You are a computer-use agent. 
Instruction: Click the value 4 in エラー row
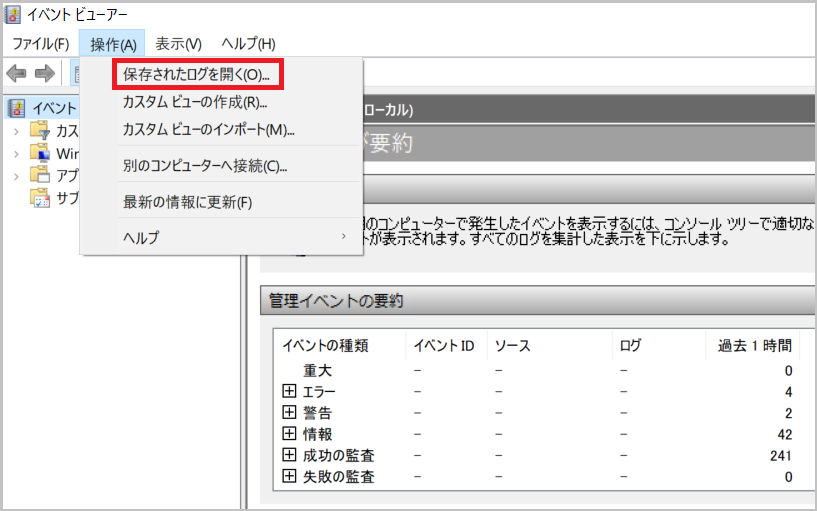click(788, 392)
